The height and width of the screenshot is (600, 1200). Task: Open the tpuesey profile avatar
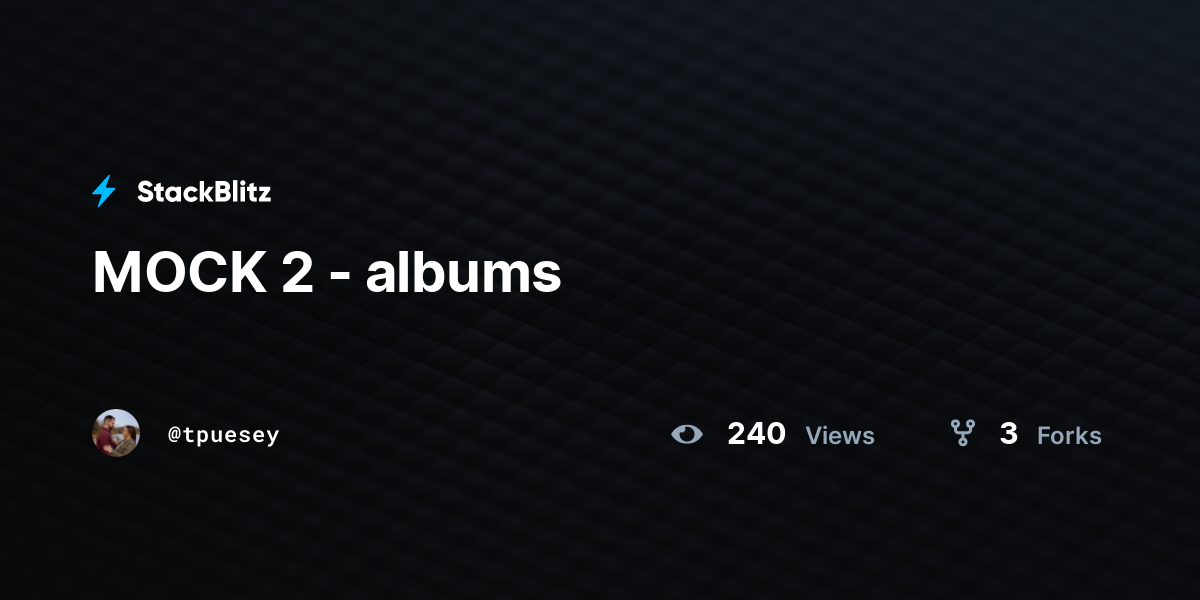[x=116, y=433]
